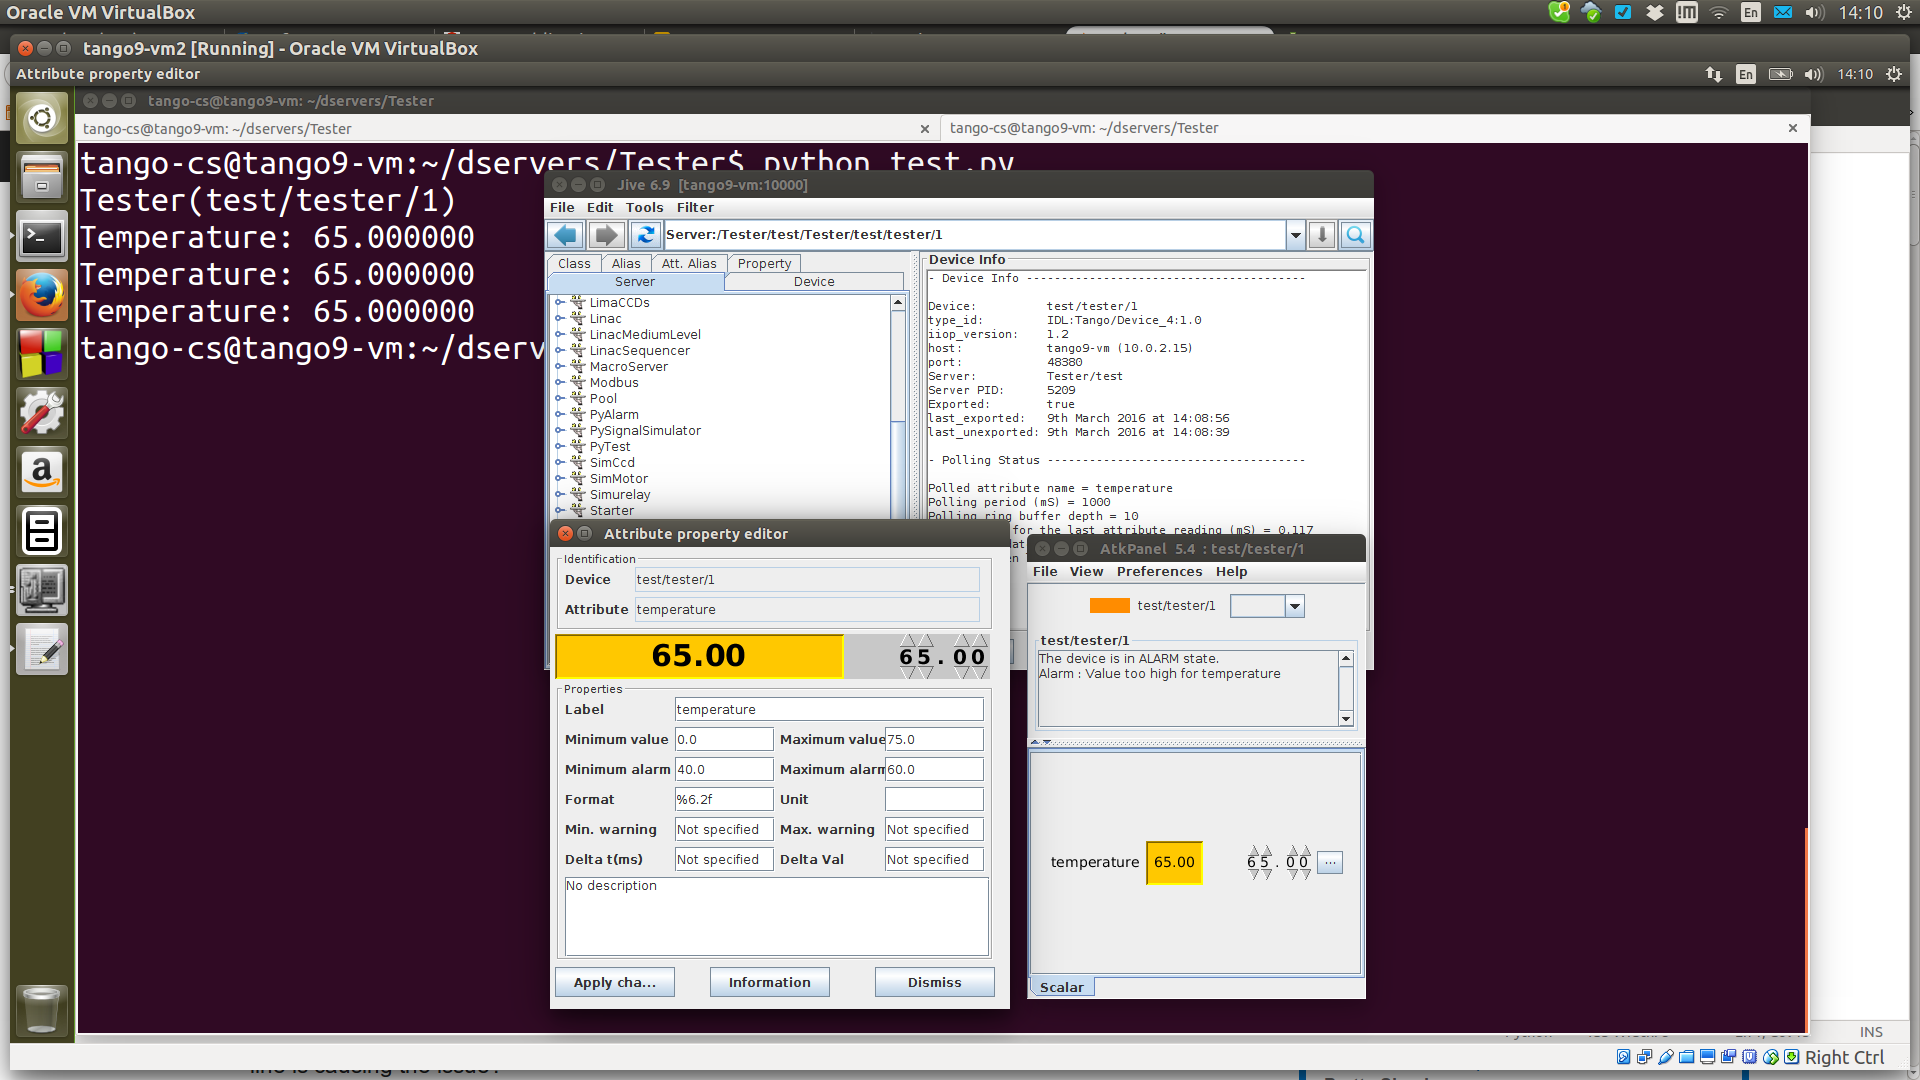Screen dimensions: 1920x1080
Task: Click the Minimum alarm input field
Action: click(724, 770)
